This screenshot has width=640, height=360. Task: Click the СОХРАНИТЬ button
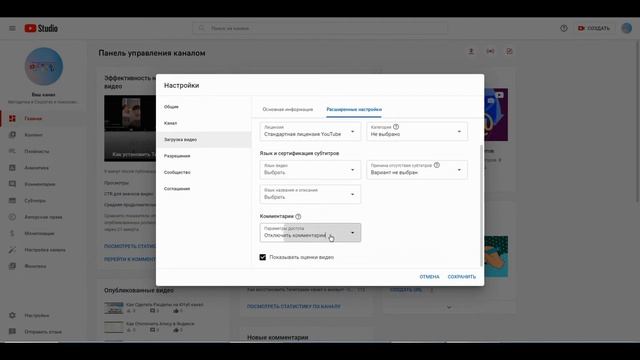(x=462, y=277)
